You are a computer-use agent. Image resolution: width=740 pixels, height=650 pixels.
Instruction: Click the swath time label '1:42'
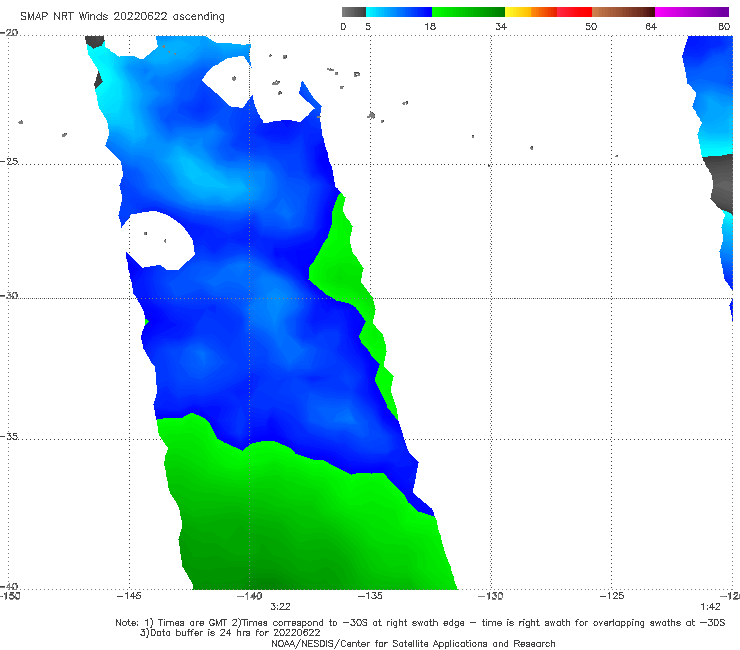pyautogui.click(x=710, y=607)
